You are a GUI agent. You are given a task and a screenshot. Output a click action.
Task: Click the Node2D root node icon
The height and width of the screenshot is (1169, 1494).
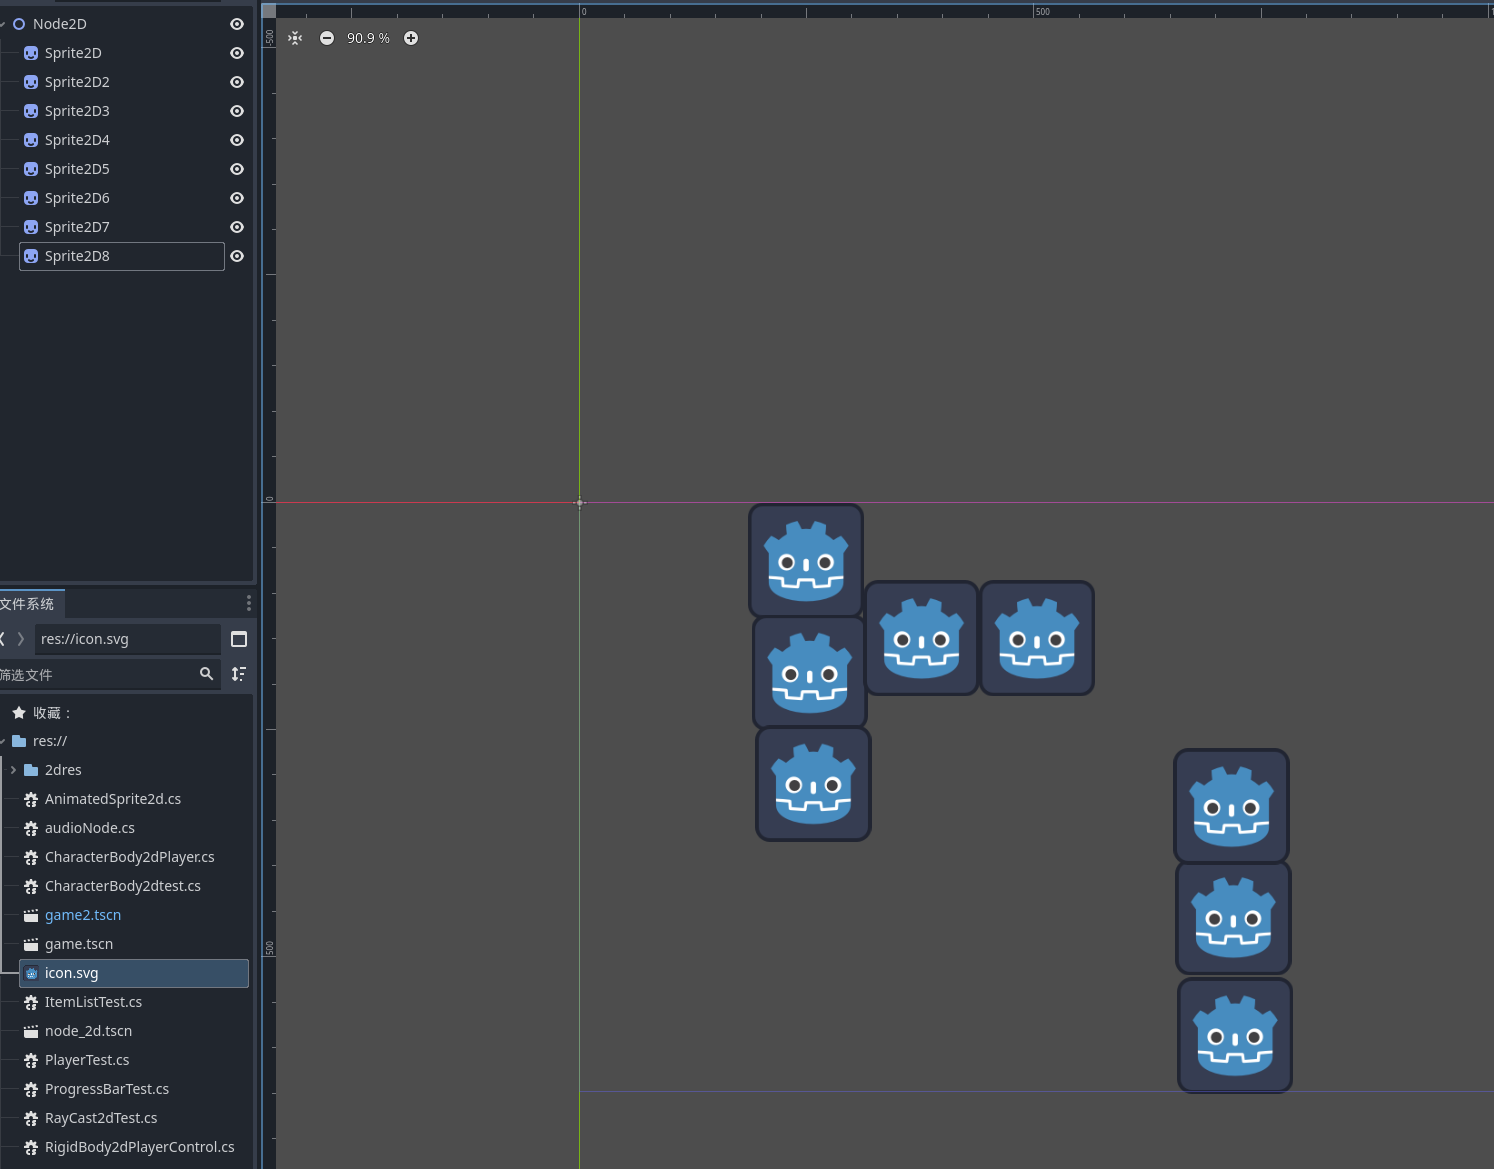coord(19,24)
